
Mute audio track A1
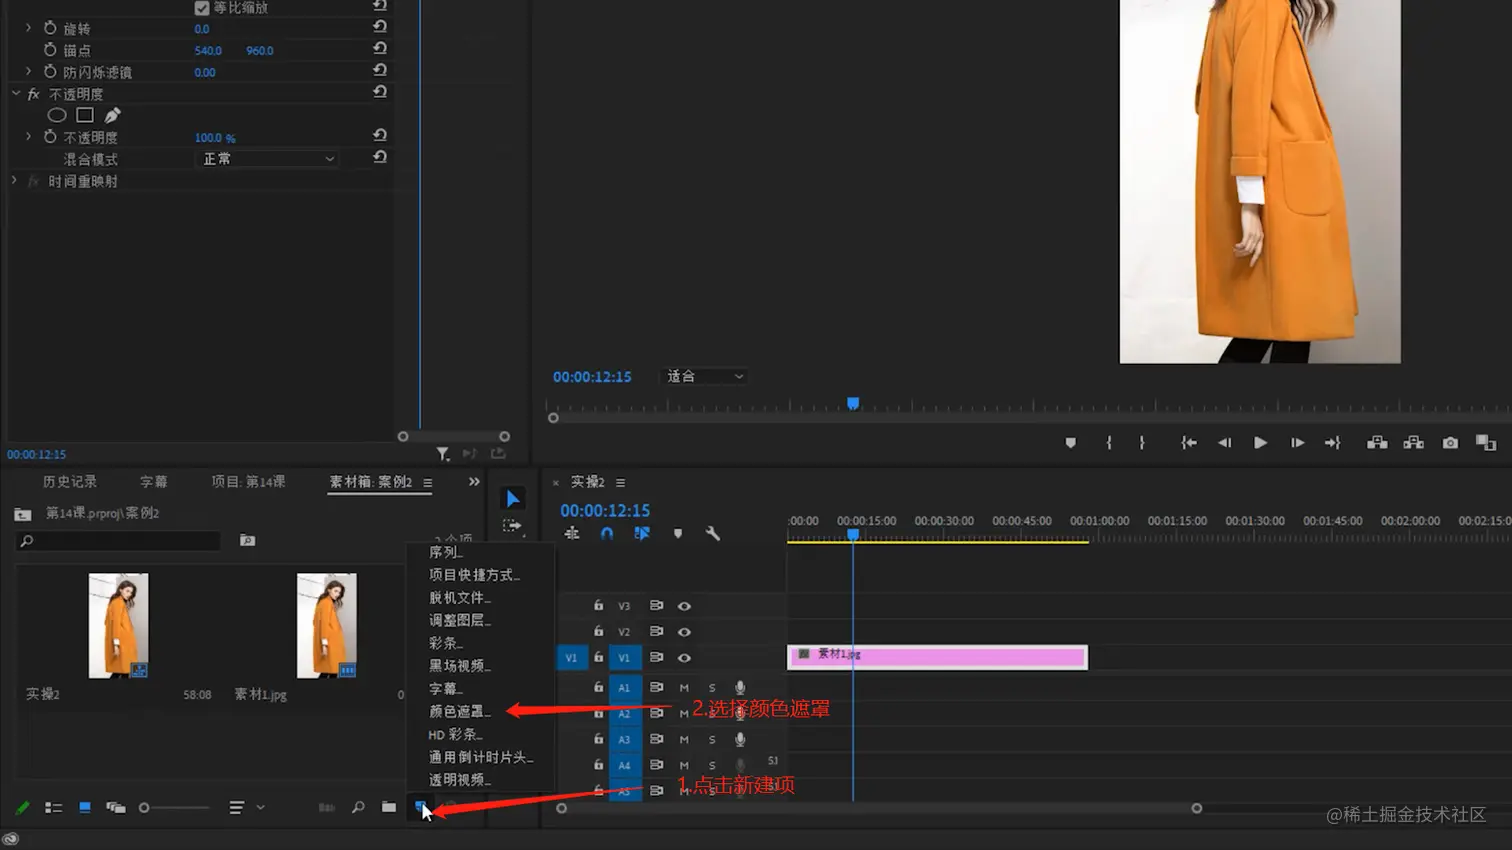coord(684,688)
